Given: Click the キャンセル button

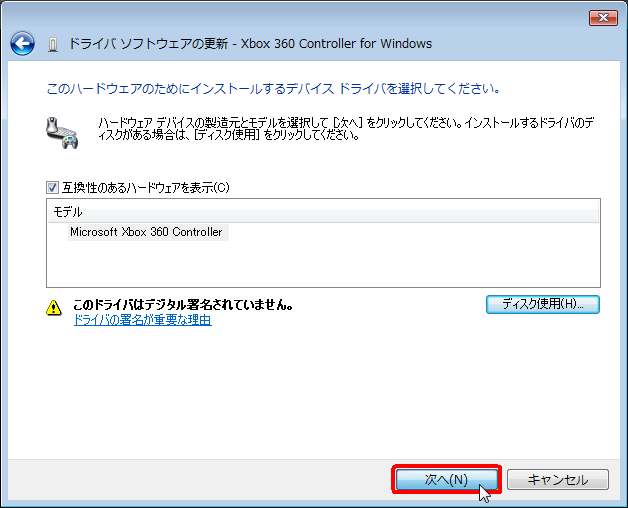Looking at the screenshot, I should [x=558, y=480].
